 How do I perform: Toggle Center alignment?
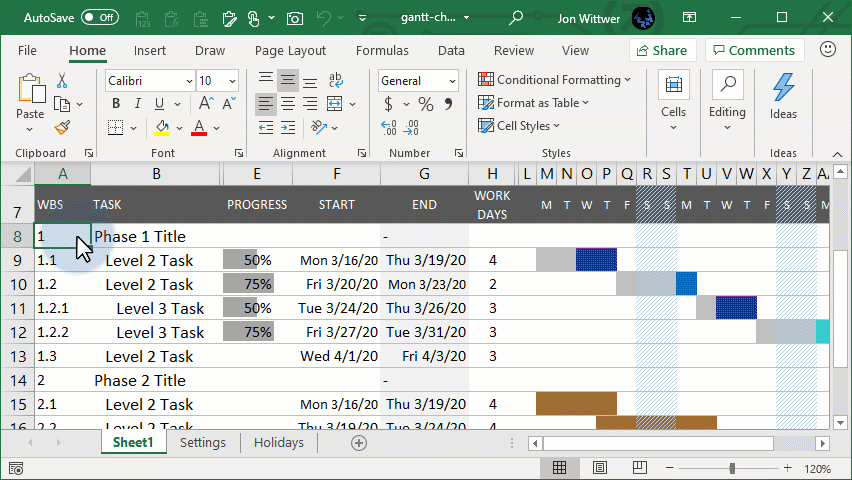287,103
